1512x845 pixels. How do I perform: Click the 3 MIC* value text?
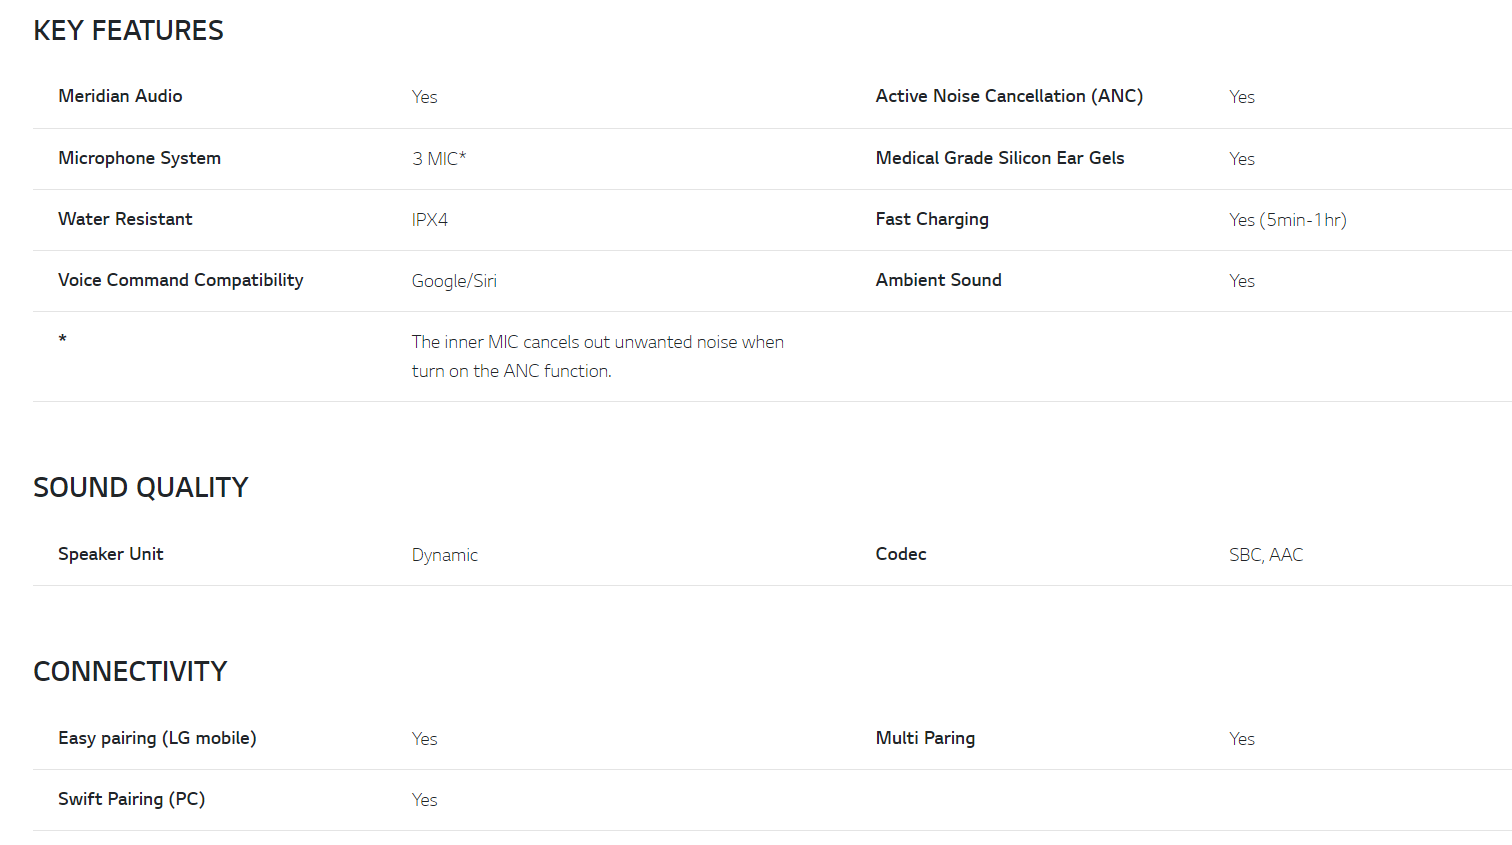[439, 159]
